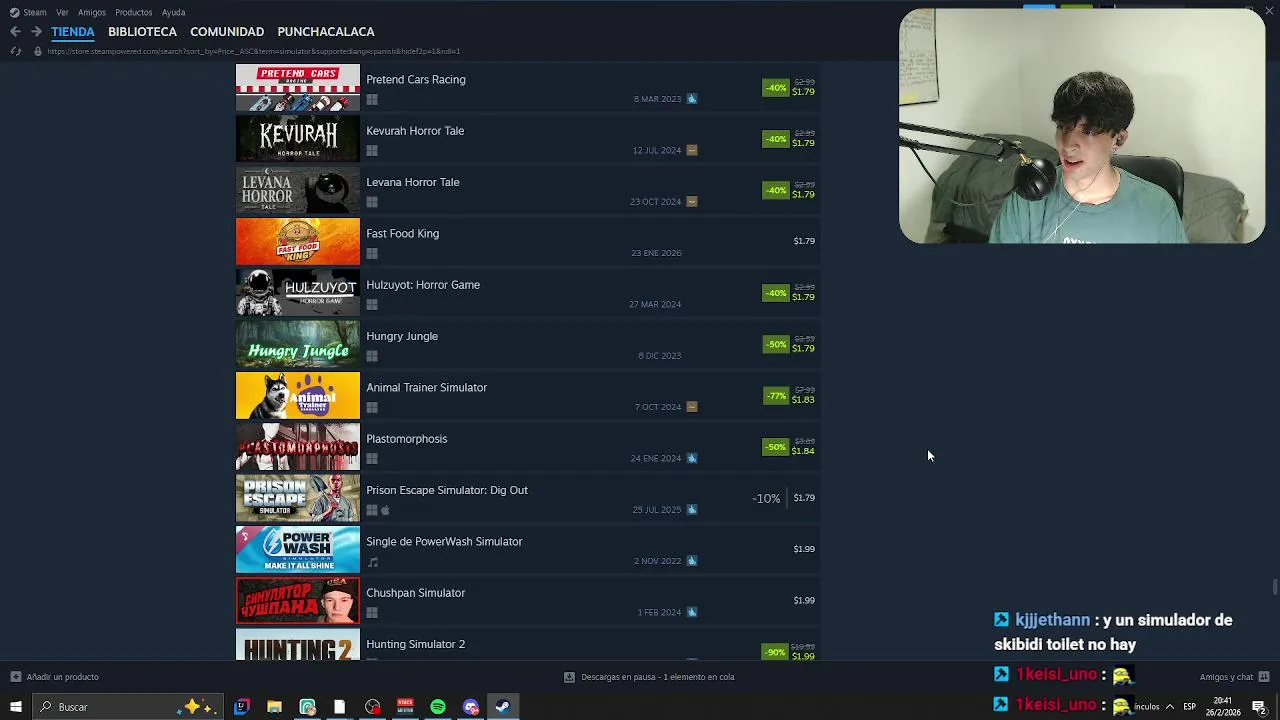Click Windows icon under Fast Food King

point(372,254)
